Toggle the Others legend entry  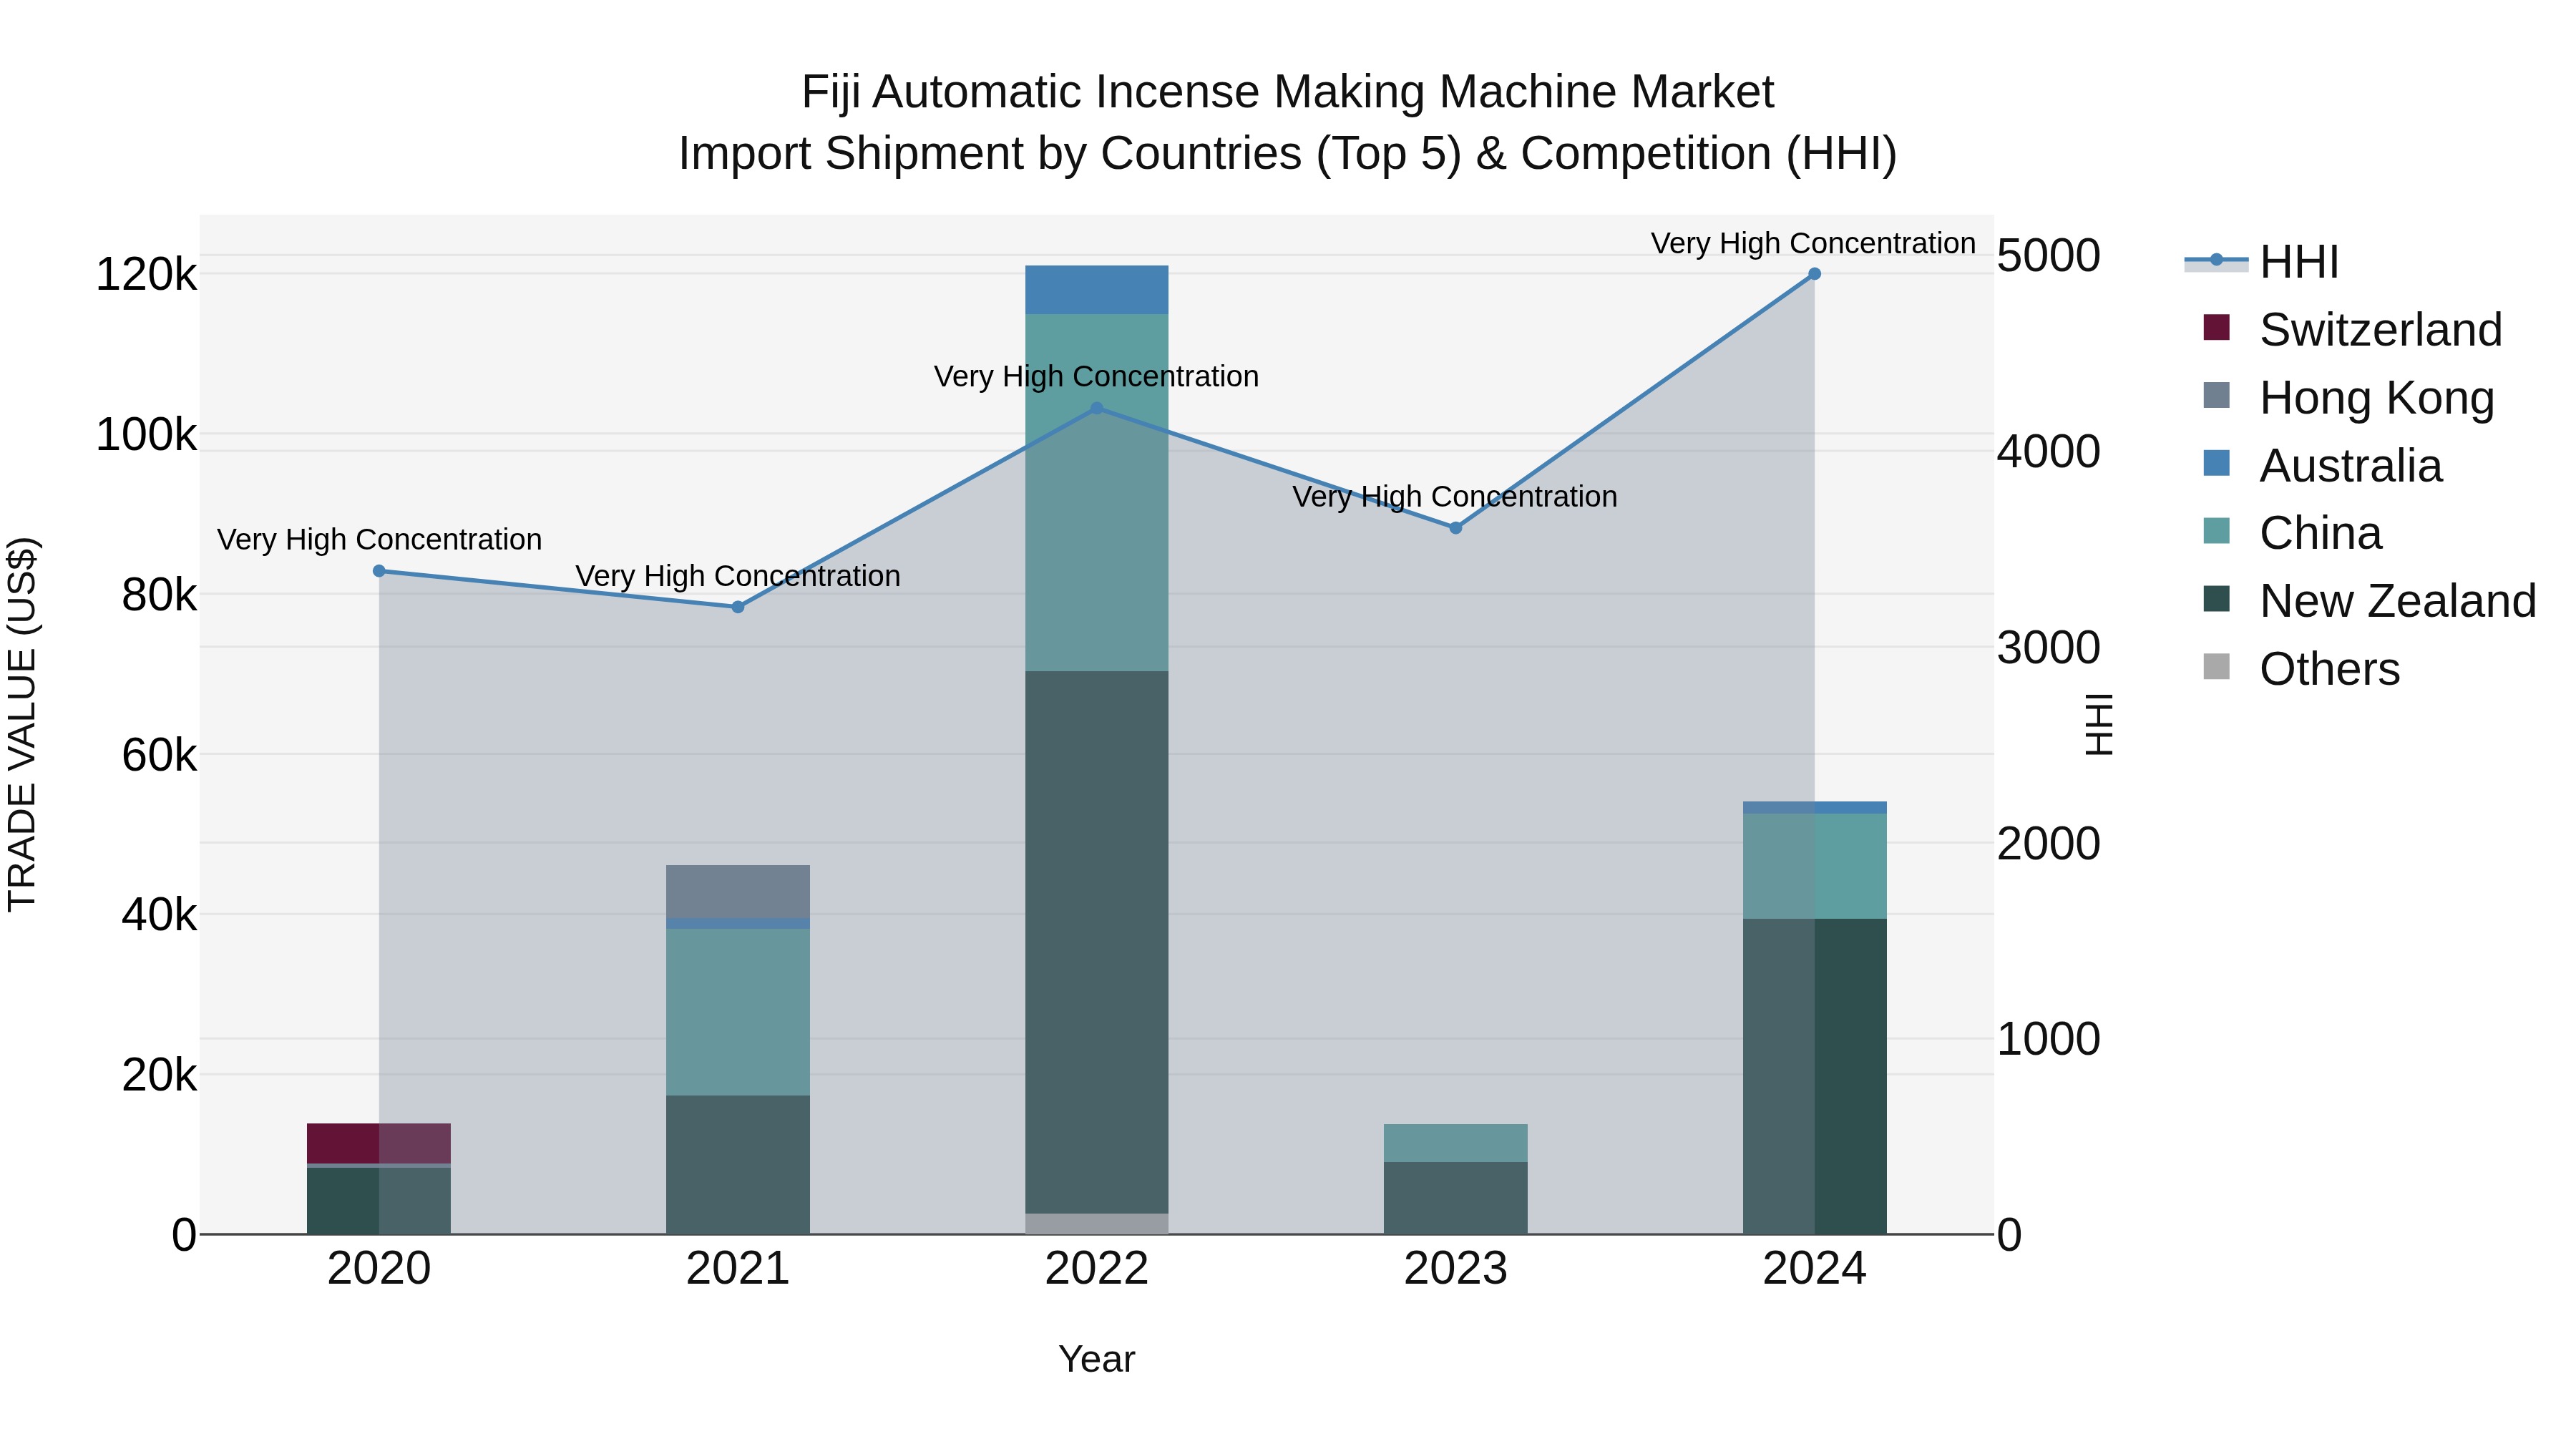click(2301, 668)
